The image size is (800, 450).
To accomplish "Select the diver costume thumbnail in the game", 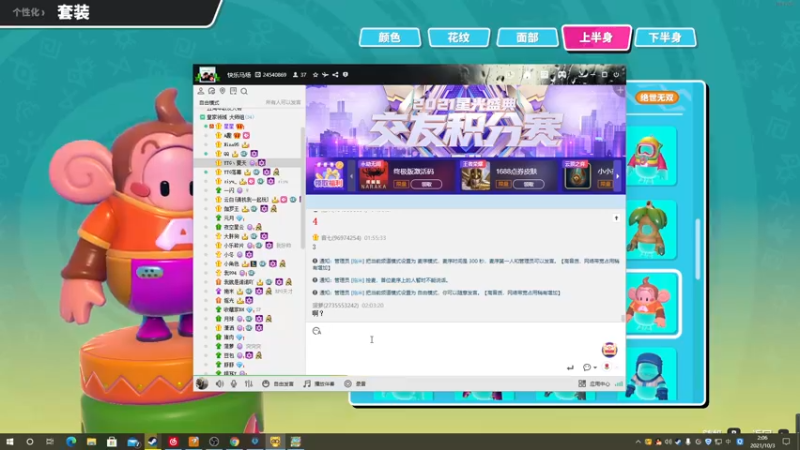I will tap(651, 156).
